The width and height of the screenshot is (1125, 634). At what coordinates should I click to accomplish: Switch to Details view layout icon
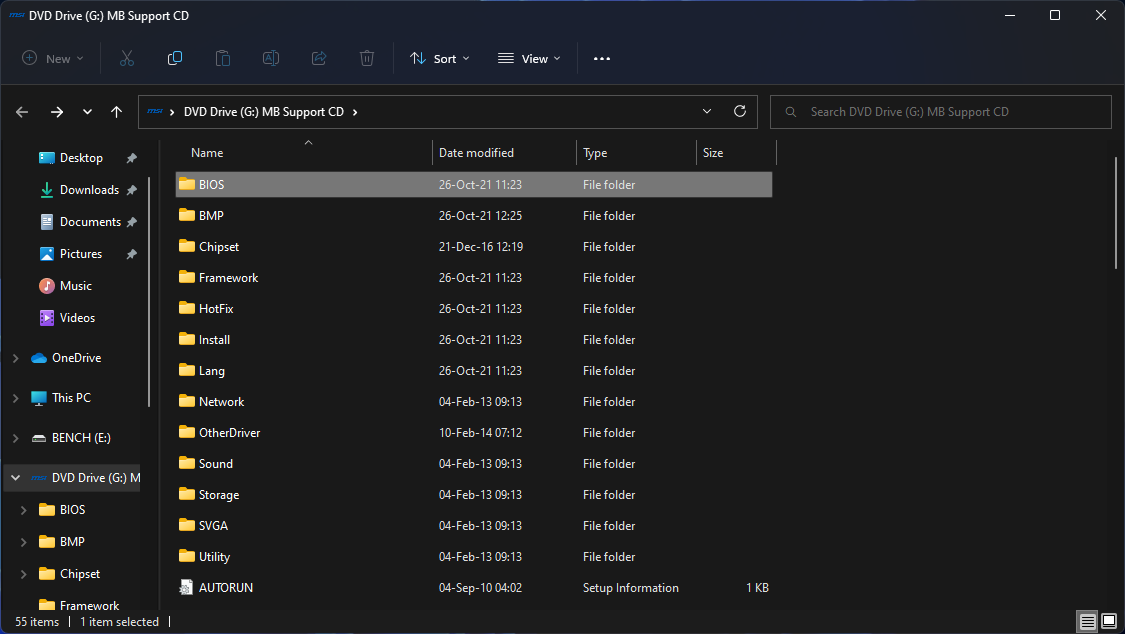pyautogui.click(x=1087, y=622)
